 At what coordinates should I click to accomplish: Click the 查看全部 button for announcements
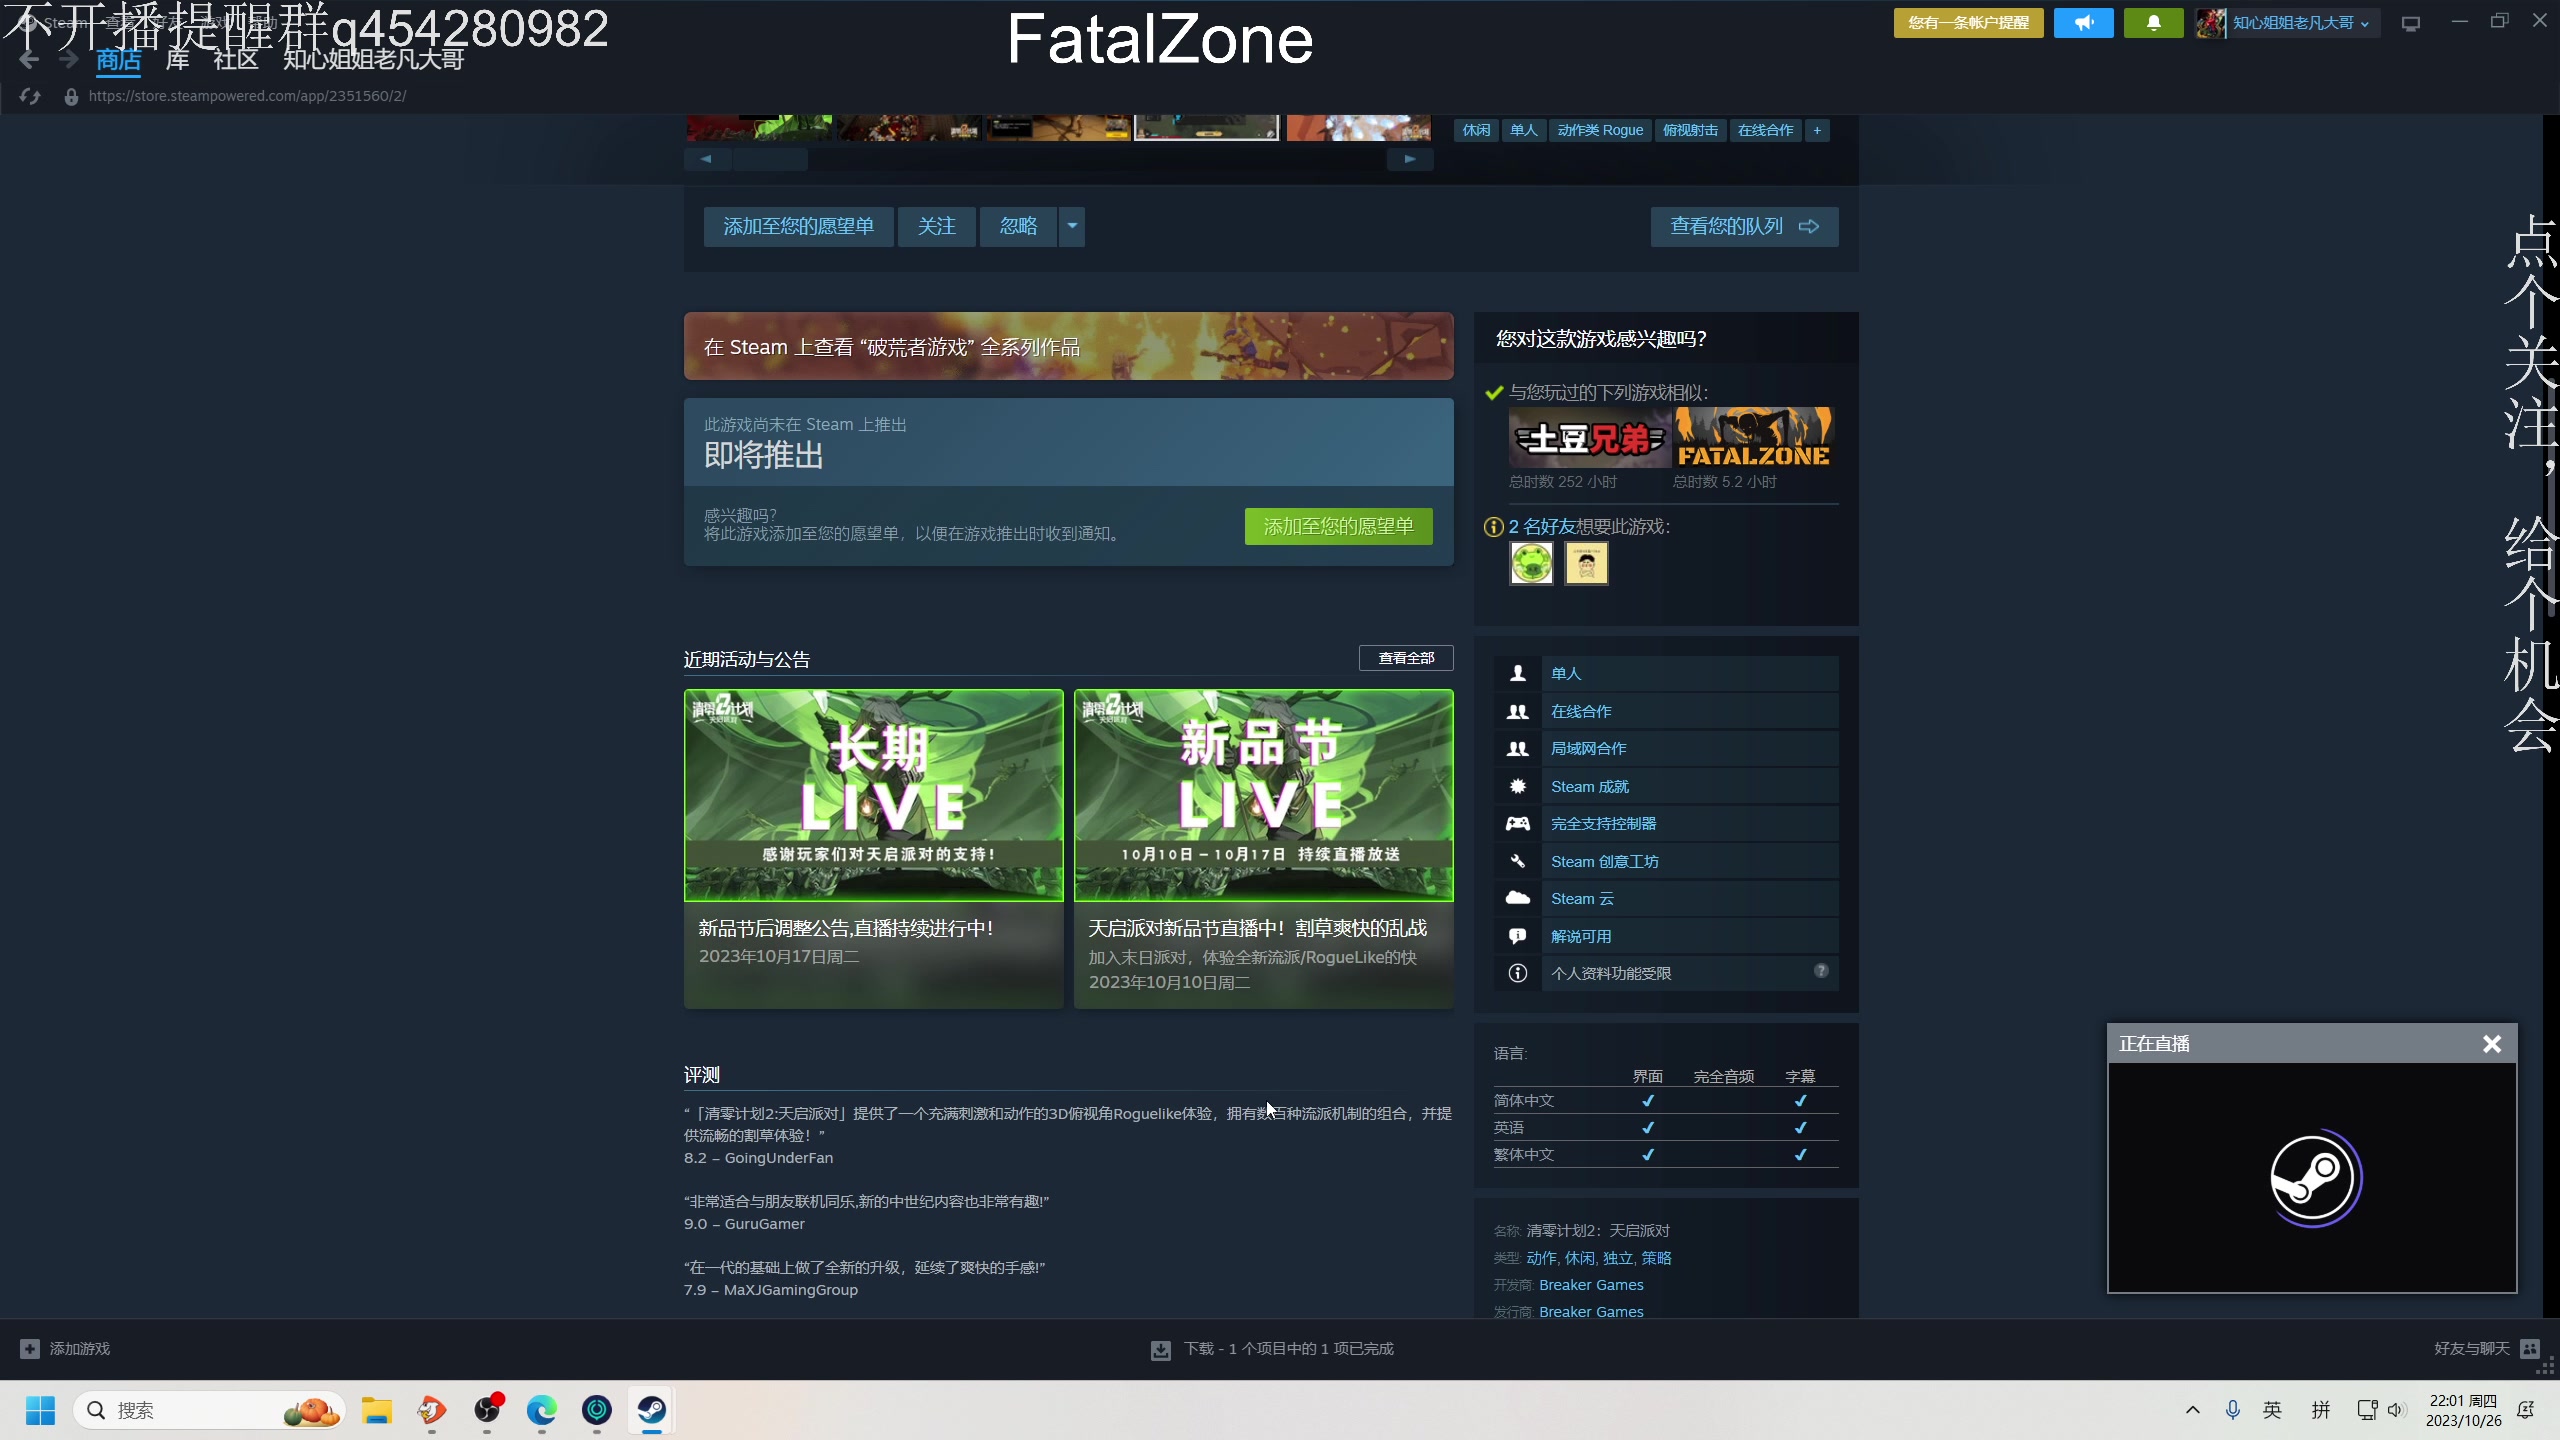(x=1406, y=658)
